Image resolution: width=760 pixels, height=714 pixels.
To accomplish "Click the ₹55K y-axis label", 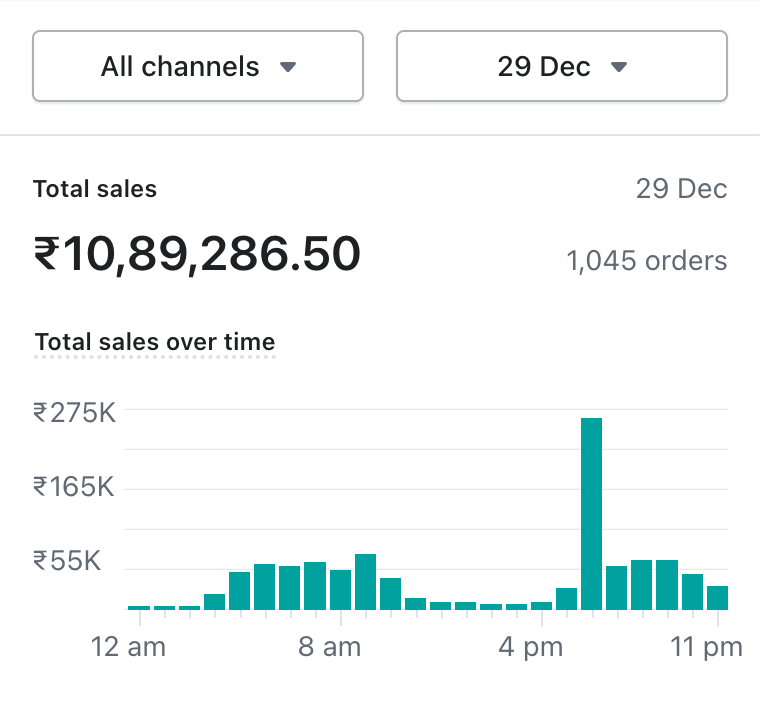I will pos(67,560).
